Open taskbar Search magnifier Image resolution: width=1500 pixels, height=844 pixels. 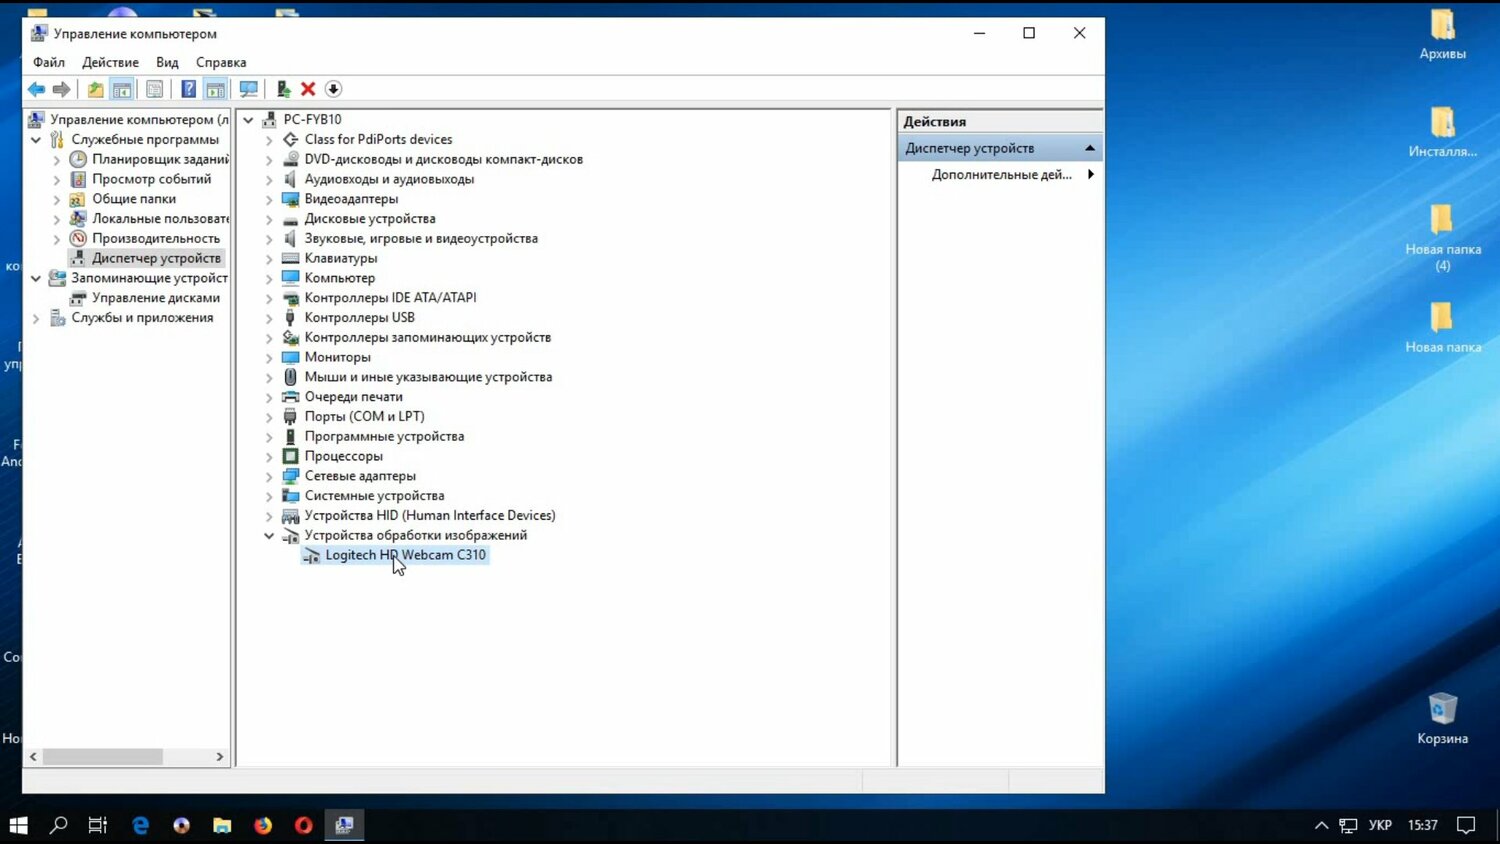58,825
